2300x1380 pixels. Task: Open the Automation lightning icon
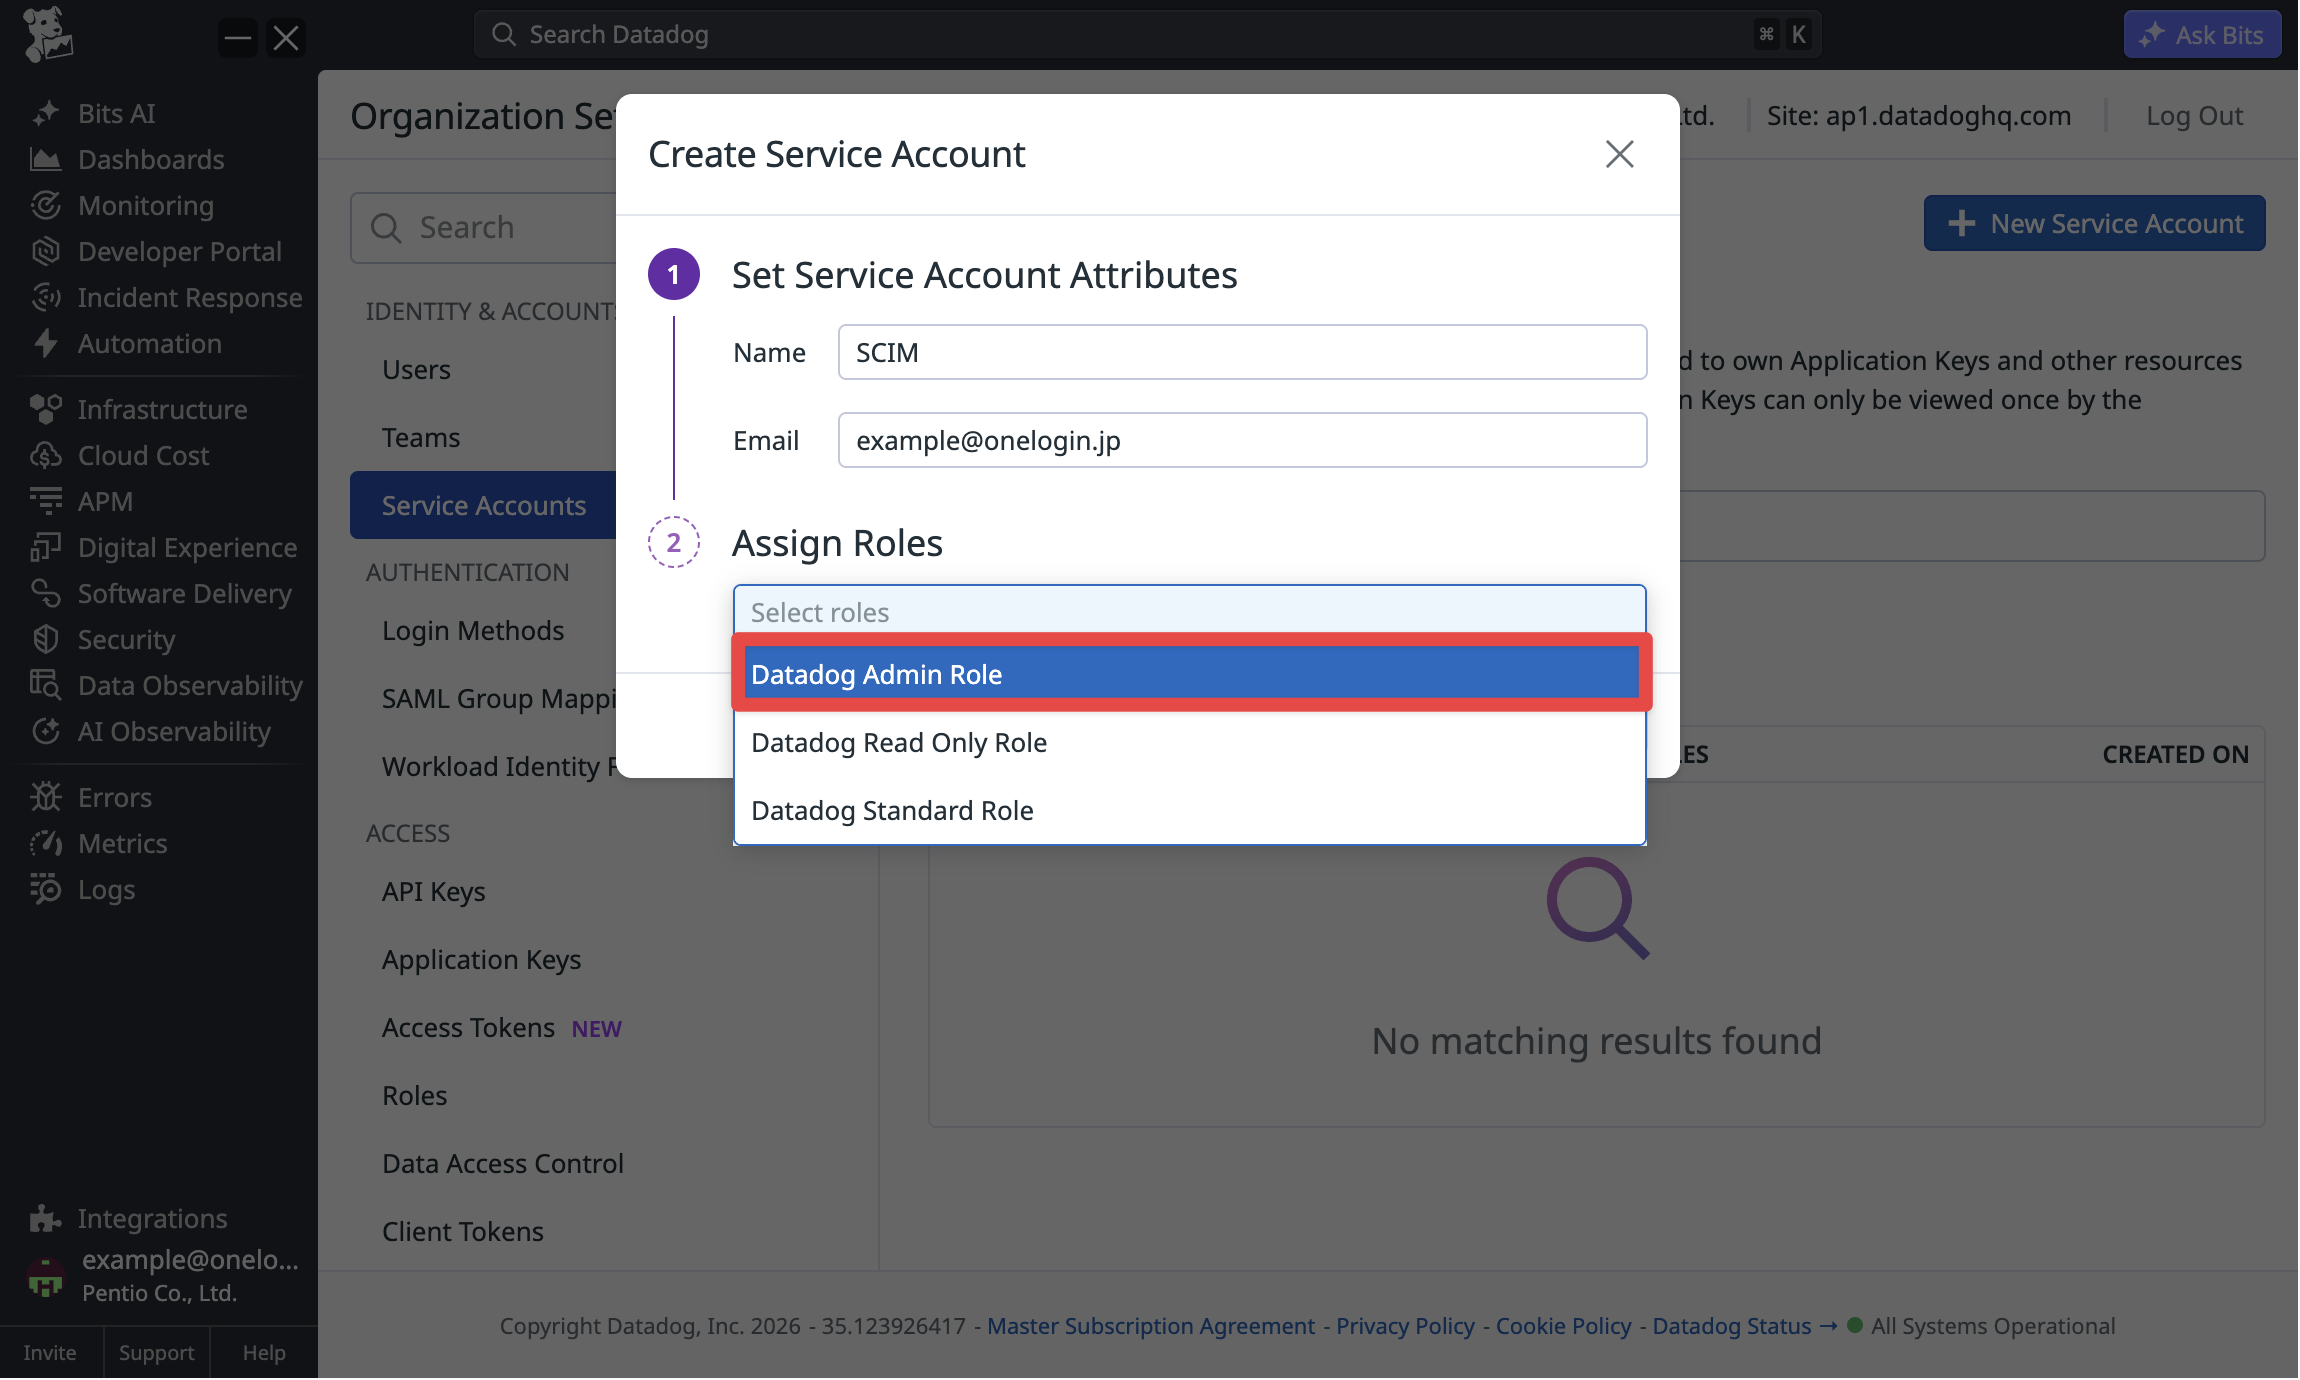coord(46,344)
